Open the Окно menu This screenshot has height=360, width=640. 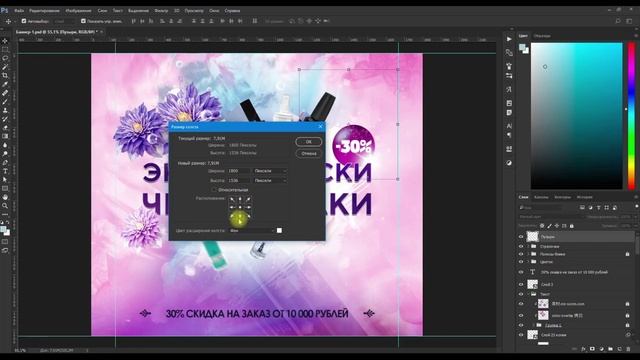pos(214,11)
